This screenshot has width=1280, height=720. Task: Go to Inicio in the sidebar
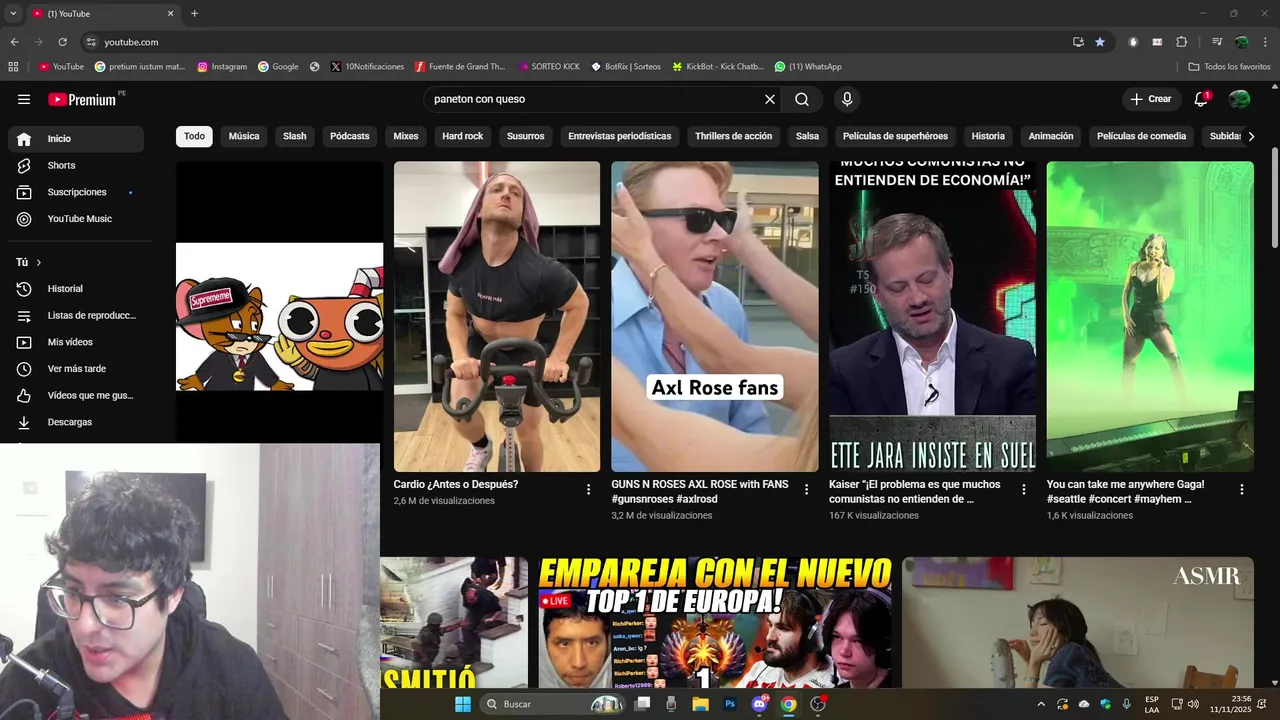click(76, 139)
